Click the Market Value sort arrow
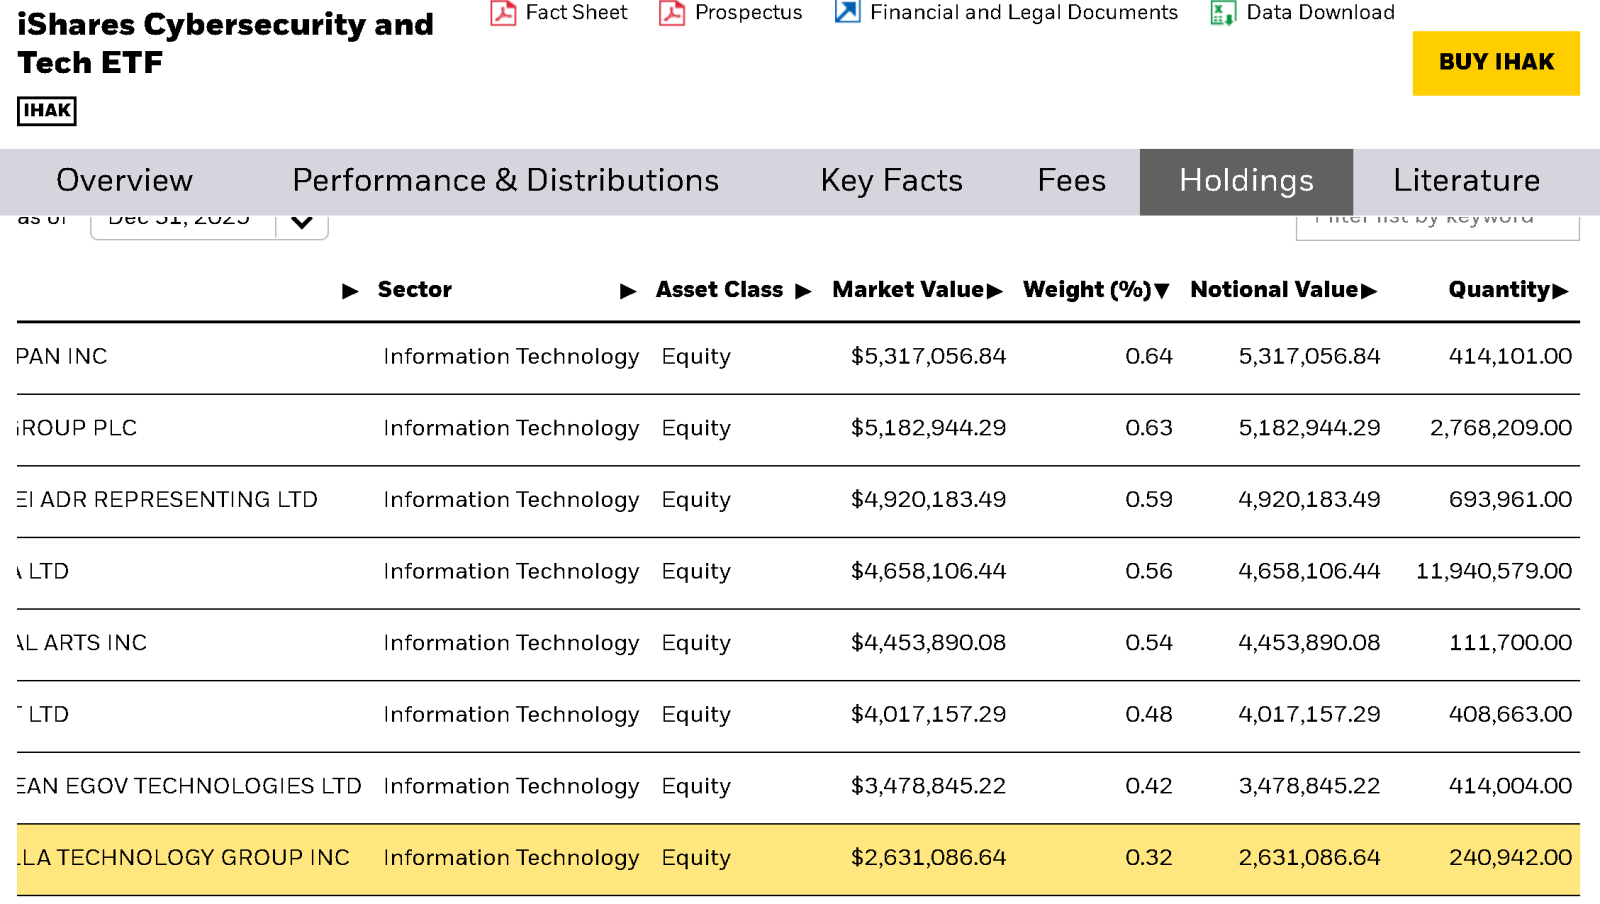Viewport: 1600px width, 904px height. coord(995,291)
